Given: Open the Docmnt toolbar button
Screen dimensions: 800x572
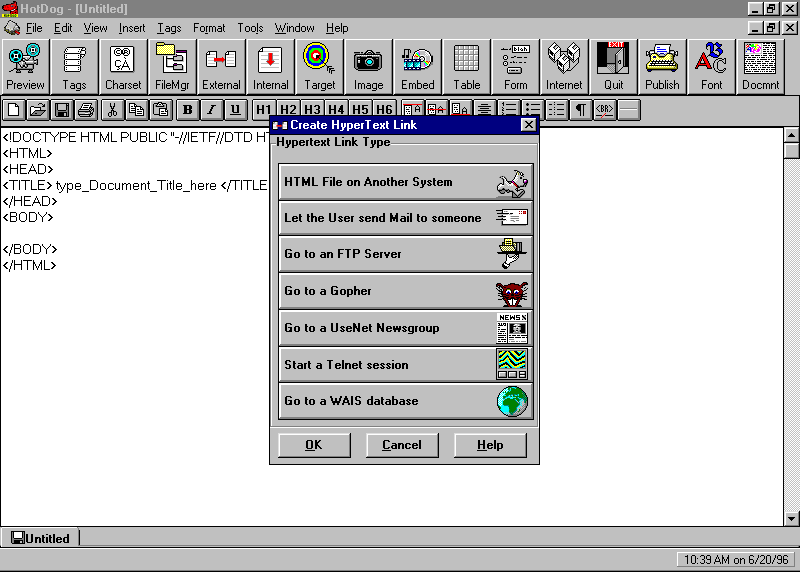Looking at the screenshot, I should (760, 67).
